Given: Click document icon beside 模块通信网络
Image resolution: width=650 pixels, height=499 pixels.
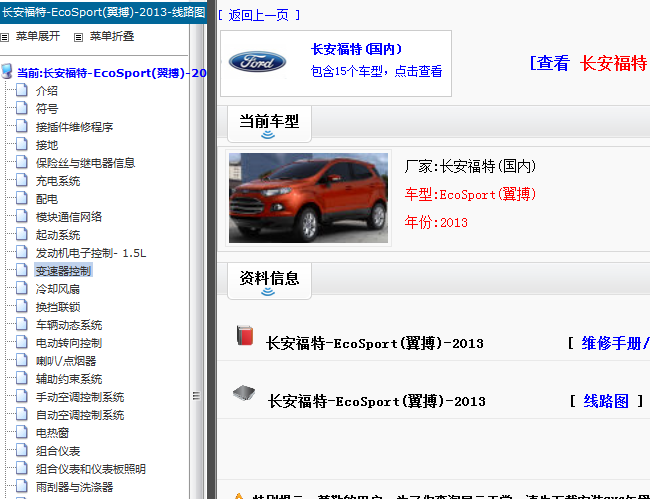Looking at the screenshot, I should coord(22,216).
